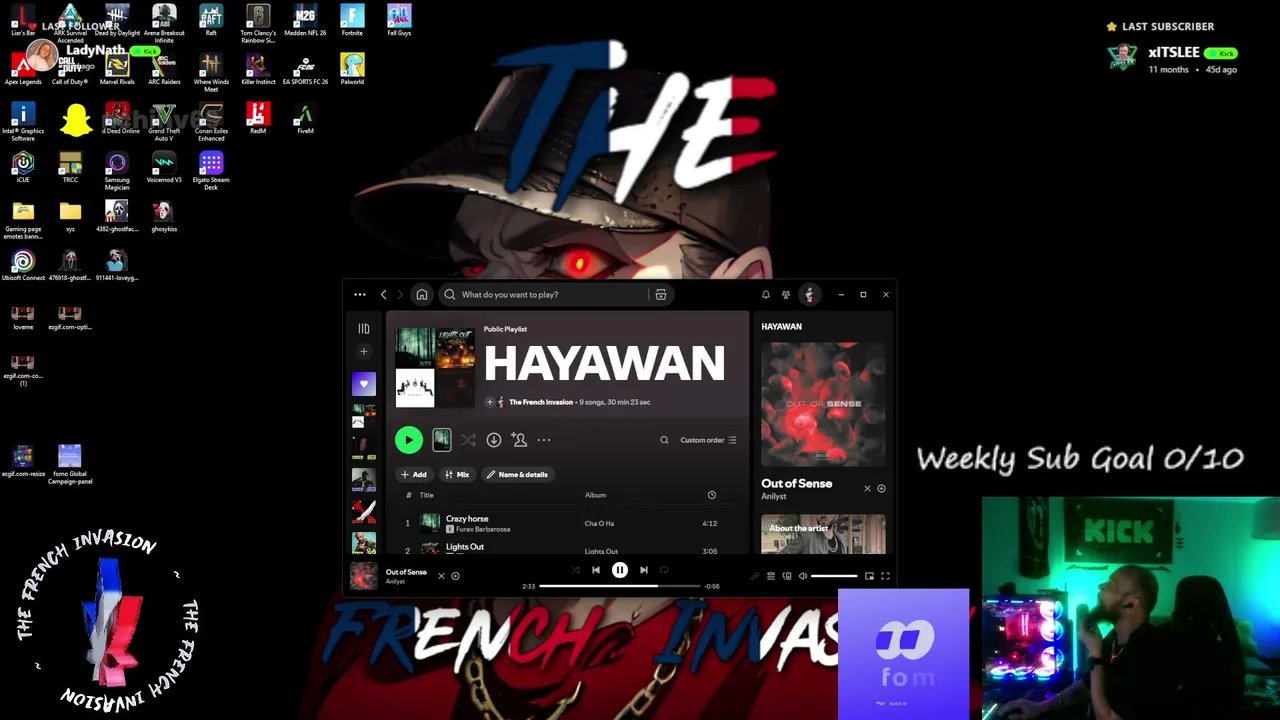Skip to next track
The height and width of the screenshot is (720, 1280).
644,570
